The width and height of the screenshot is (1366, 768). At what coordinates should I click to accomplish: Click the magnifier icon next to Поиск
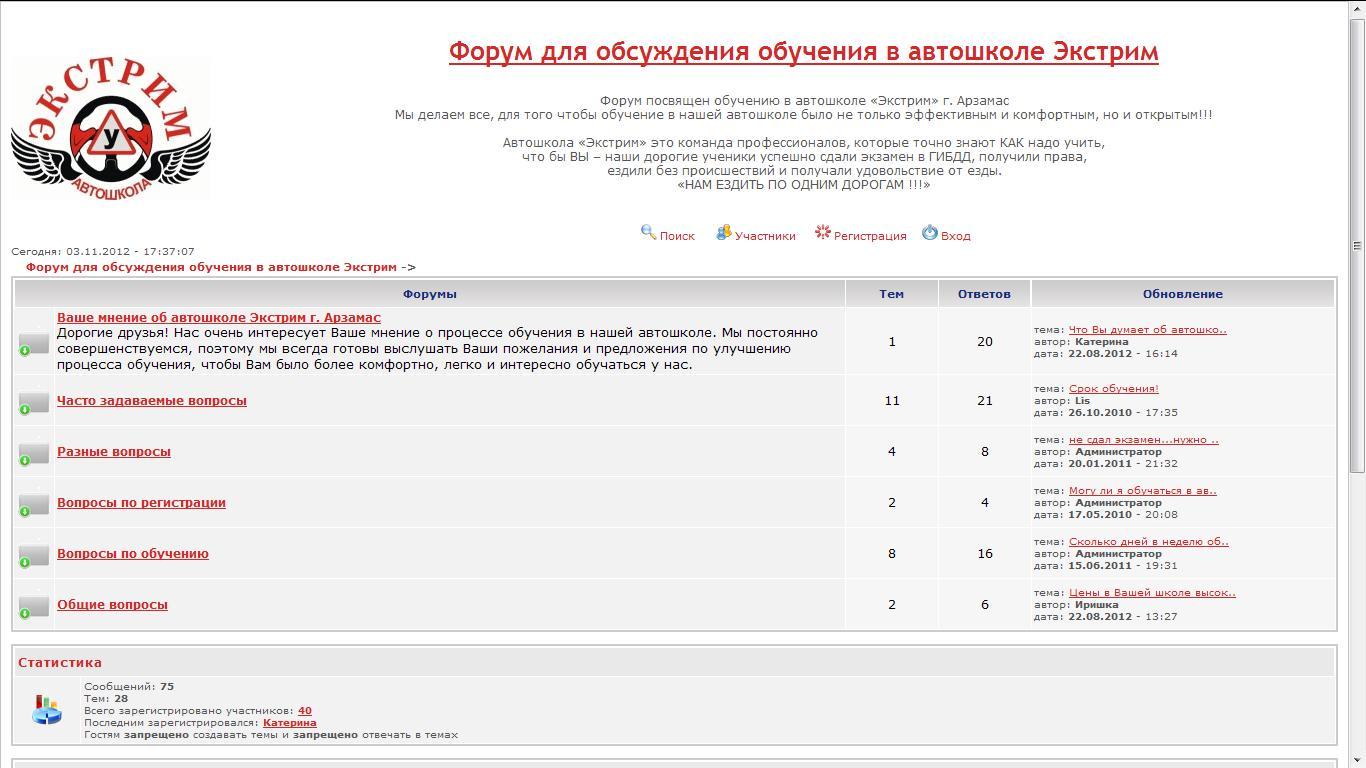coord(648,232)
